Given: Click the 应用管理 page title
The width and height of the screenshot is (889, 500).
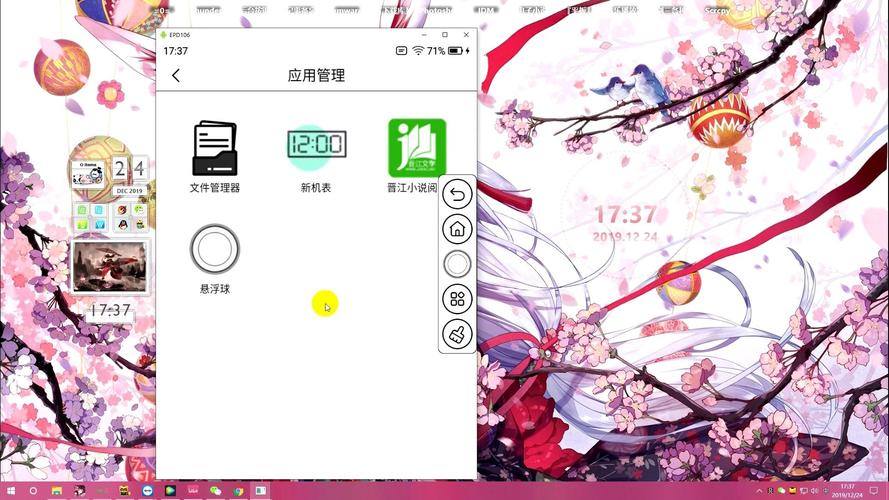Looking at the screenshot, I should point(316,75).
